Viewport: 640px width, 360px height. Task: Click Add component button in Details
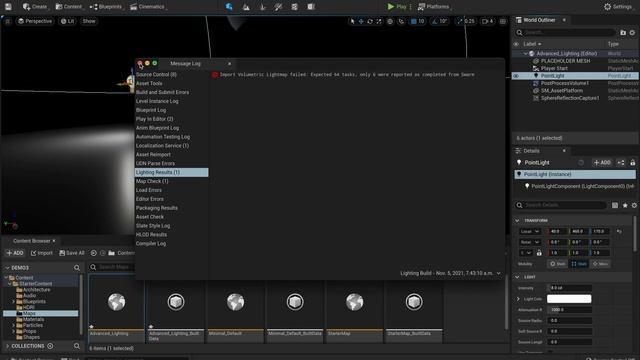(602, 162)
